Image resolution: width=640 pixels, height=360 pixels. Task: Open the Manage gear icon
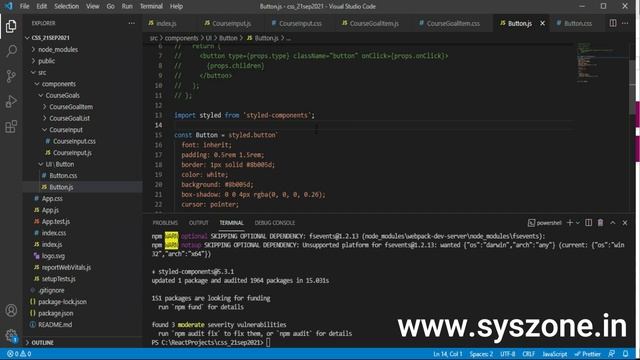pos(11,336)
